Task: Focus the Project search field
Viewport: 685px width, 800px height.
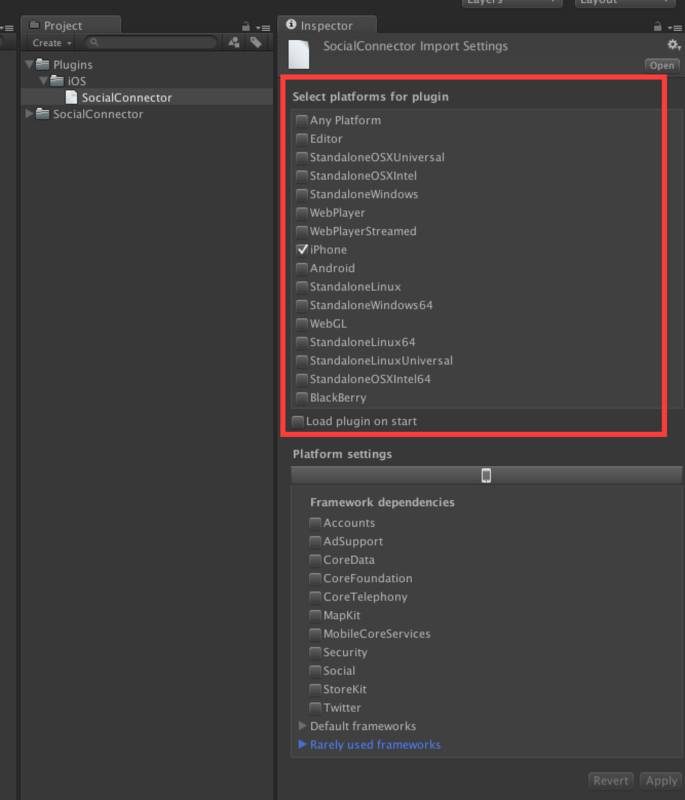Action: click(151, 42)
